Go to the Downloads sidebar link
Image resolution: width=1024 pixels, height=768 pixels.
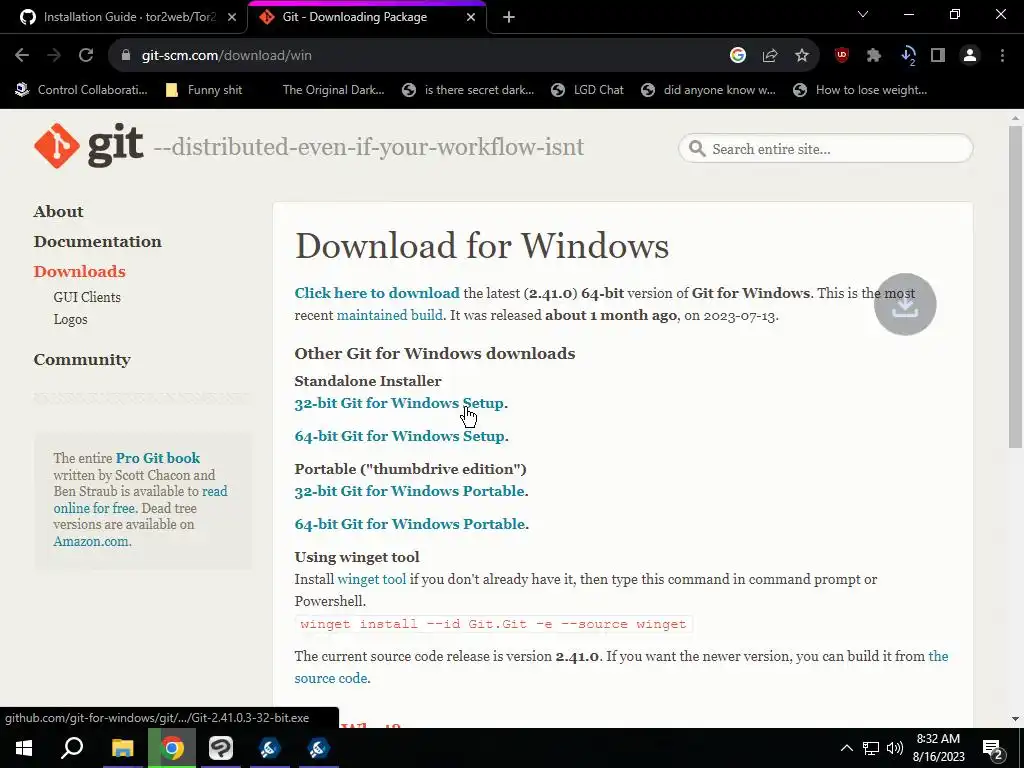[x=80, y=272]
